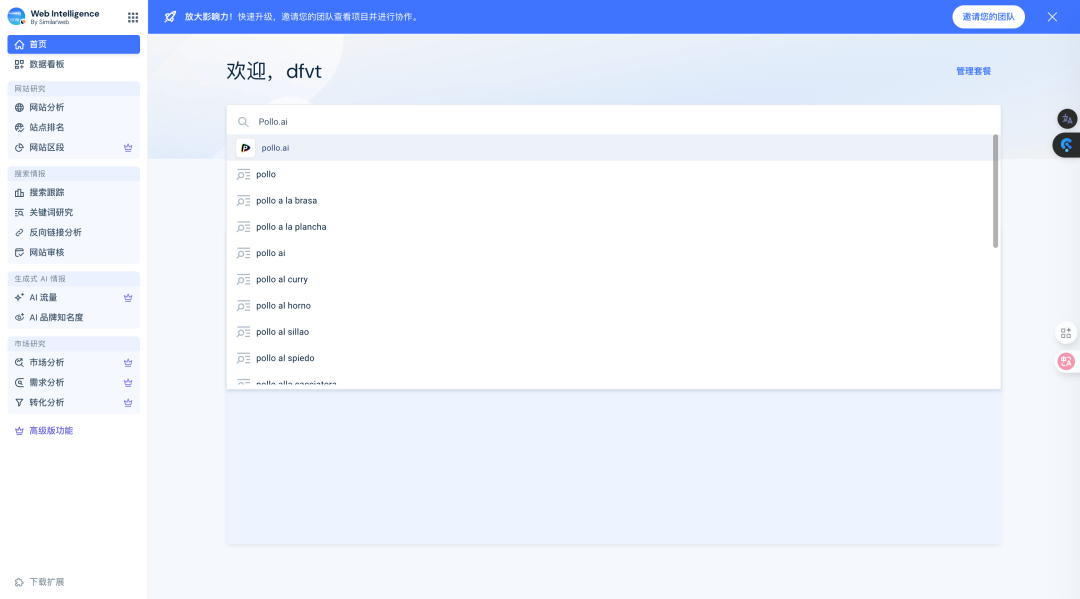Open 搜索跟踪 search tracking
Screen dimensions: 1080x599
pyautogui.click(x=74, y=192)
